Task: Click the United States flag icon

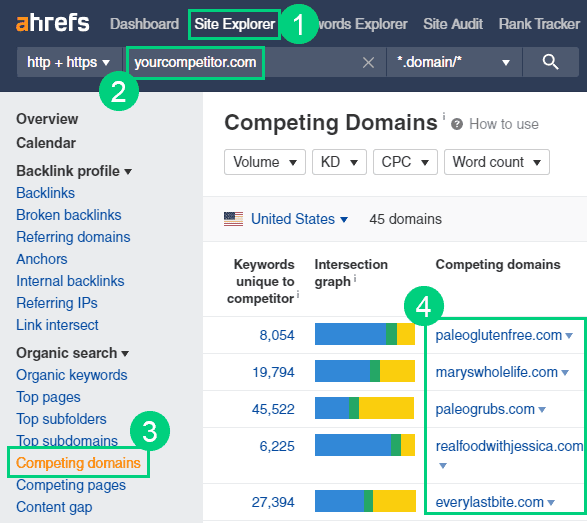Action: (x=233, y=219)
